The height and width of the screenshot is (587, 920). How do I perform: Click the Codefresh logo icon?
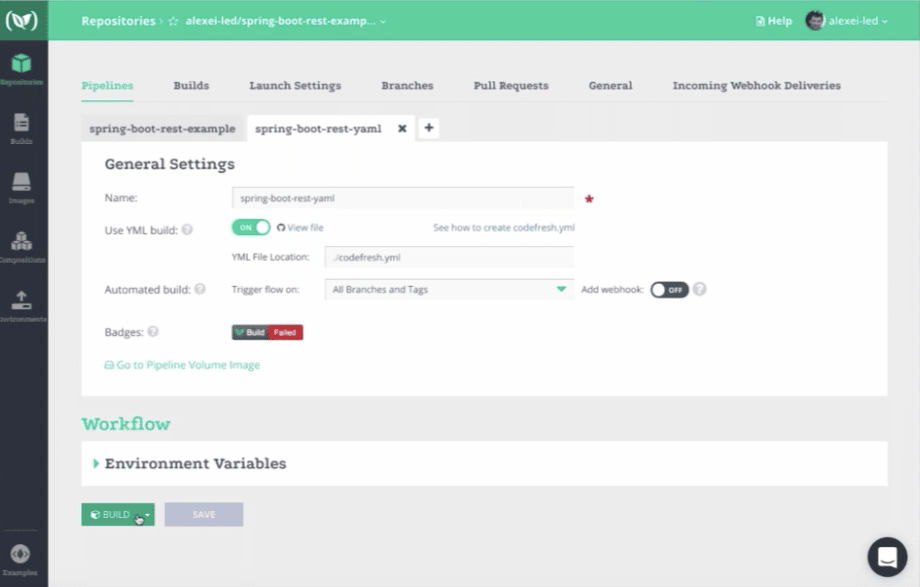(22, 20)
